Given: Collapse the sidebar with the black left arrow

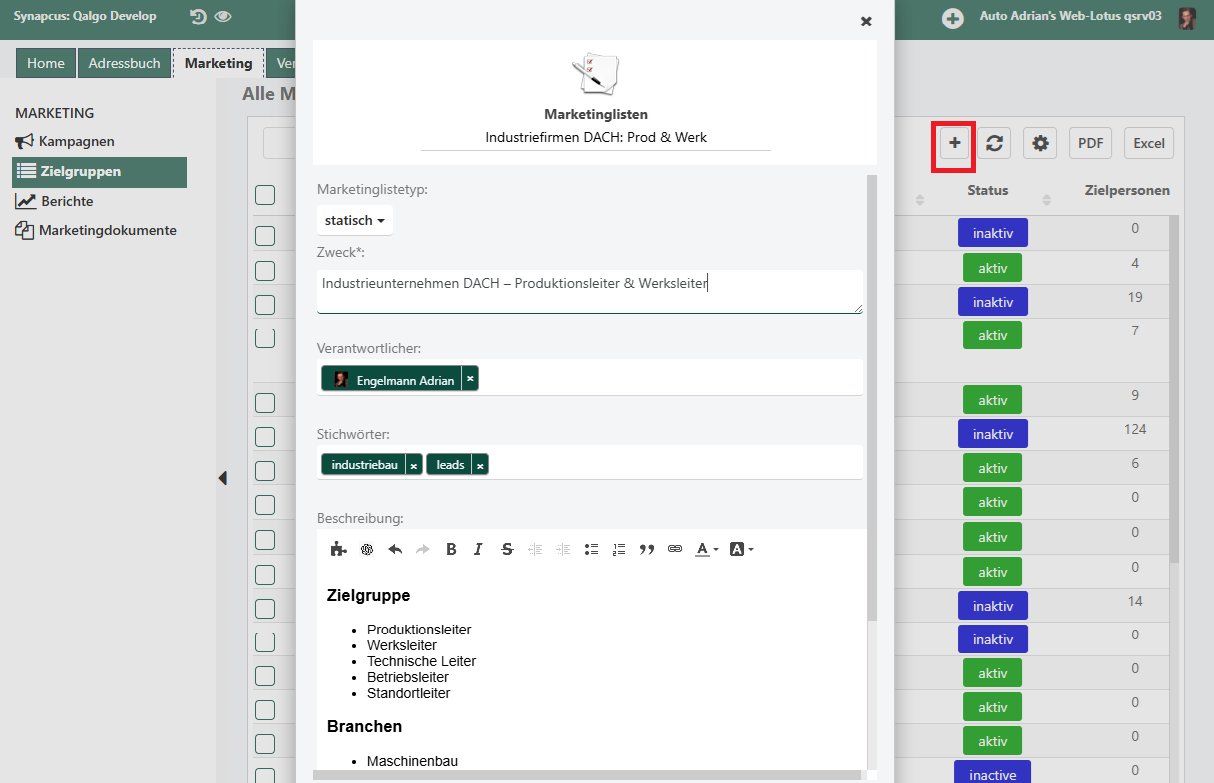Looking at the screenshot, I should pyautogui.click(x=222, y=479).
